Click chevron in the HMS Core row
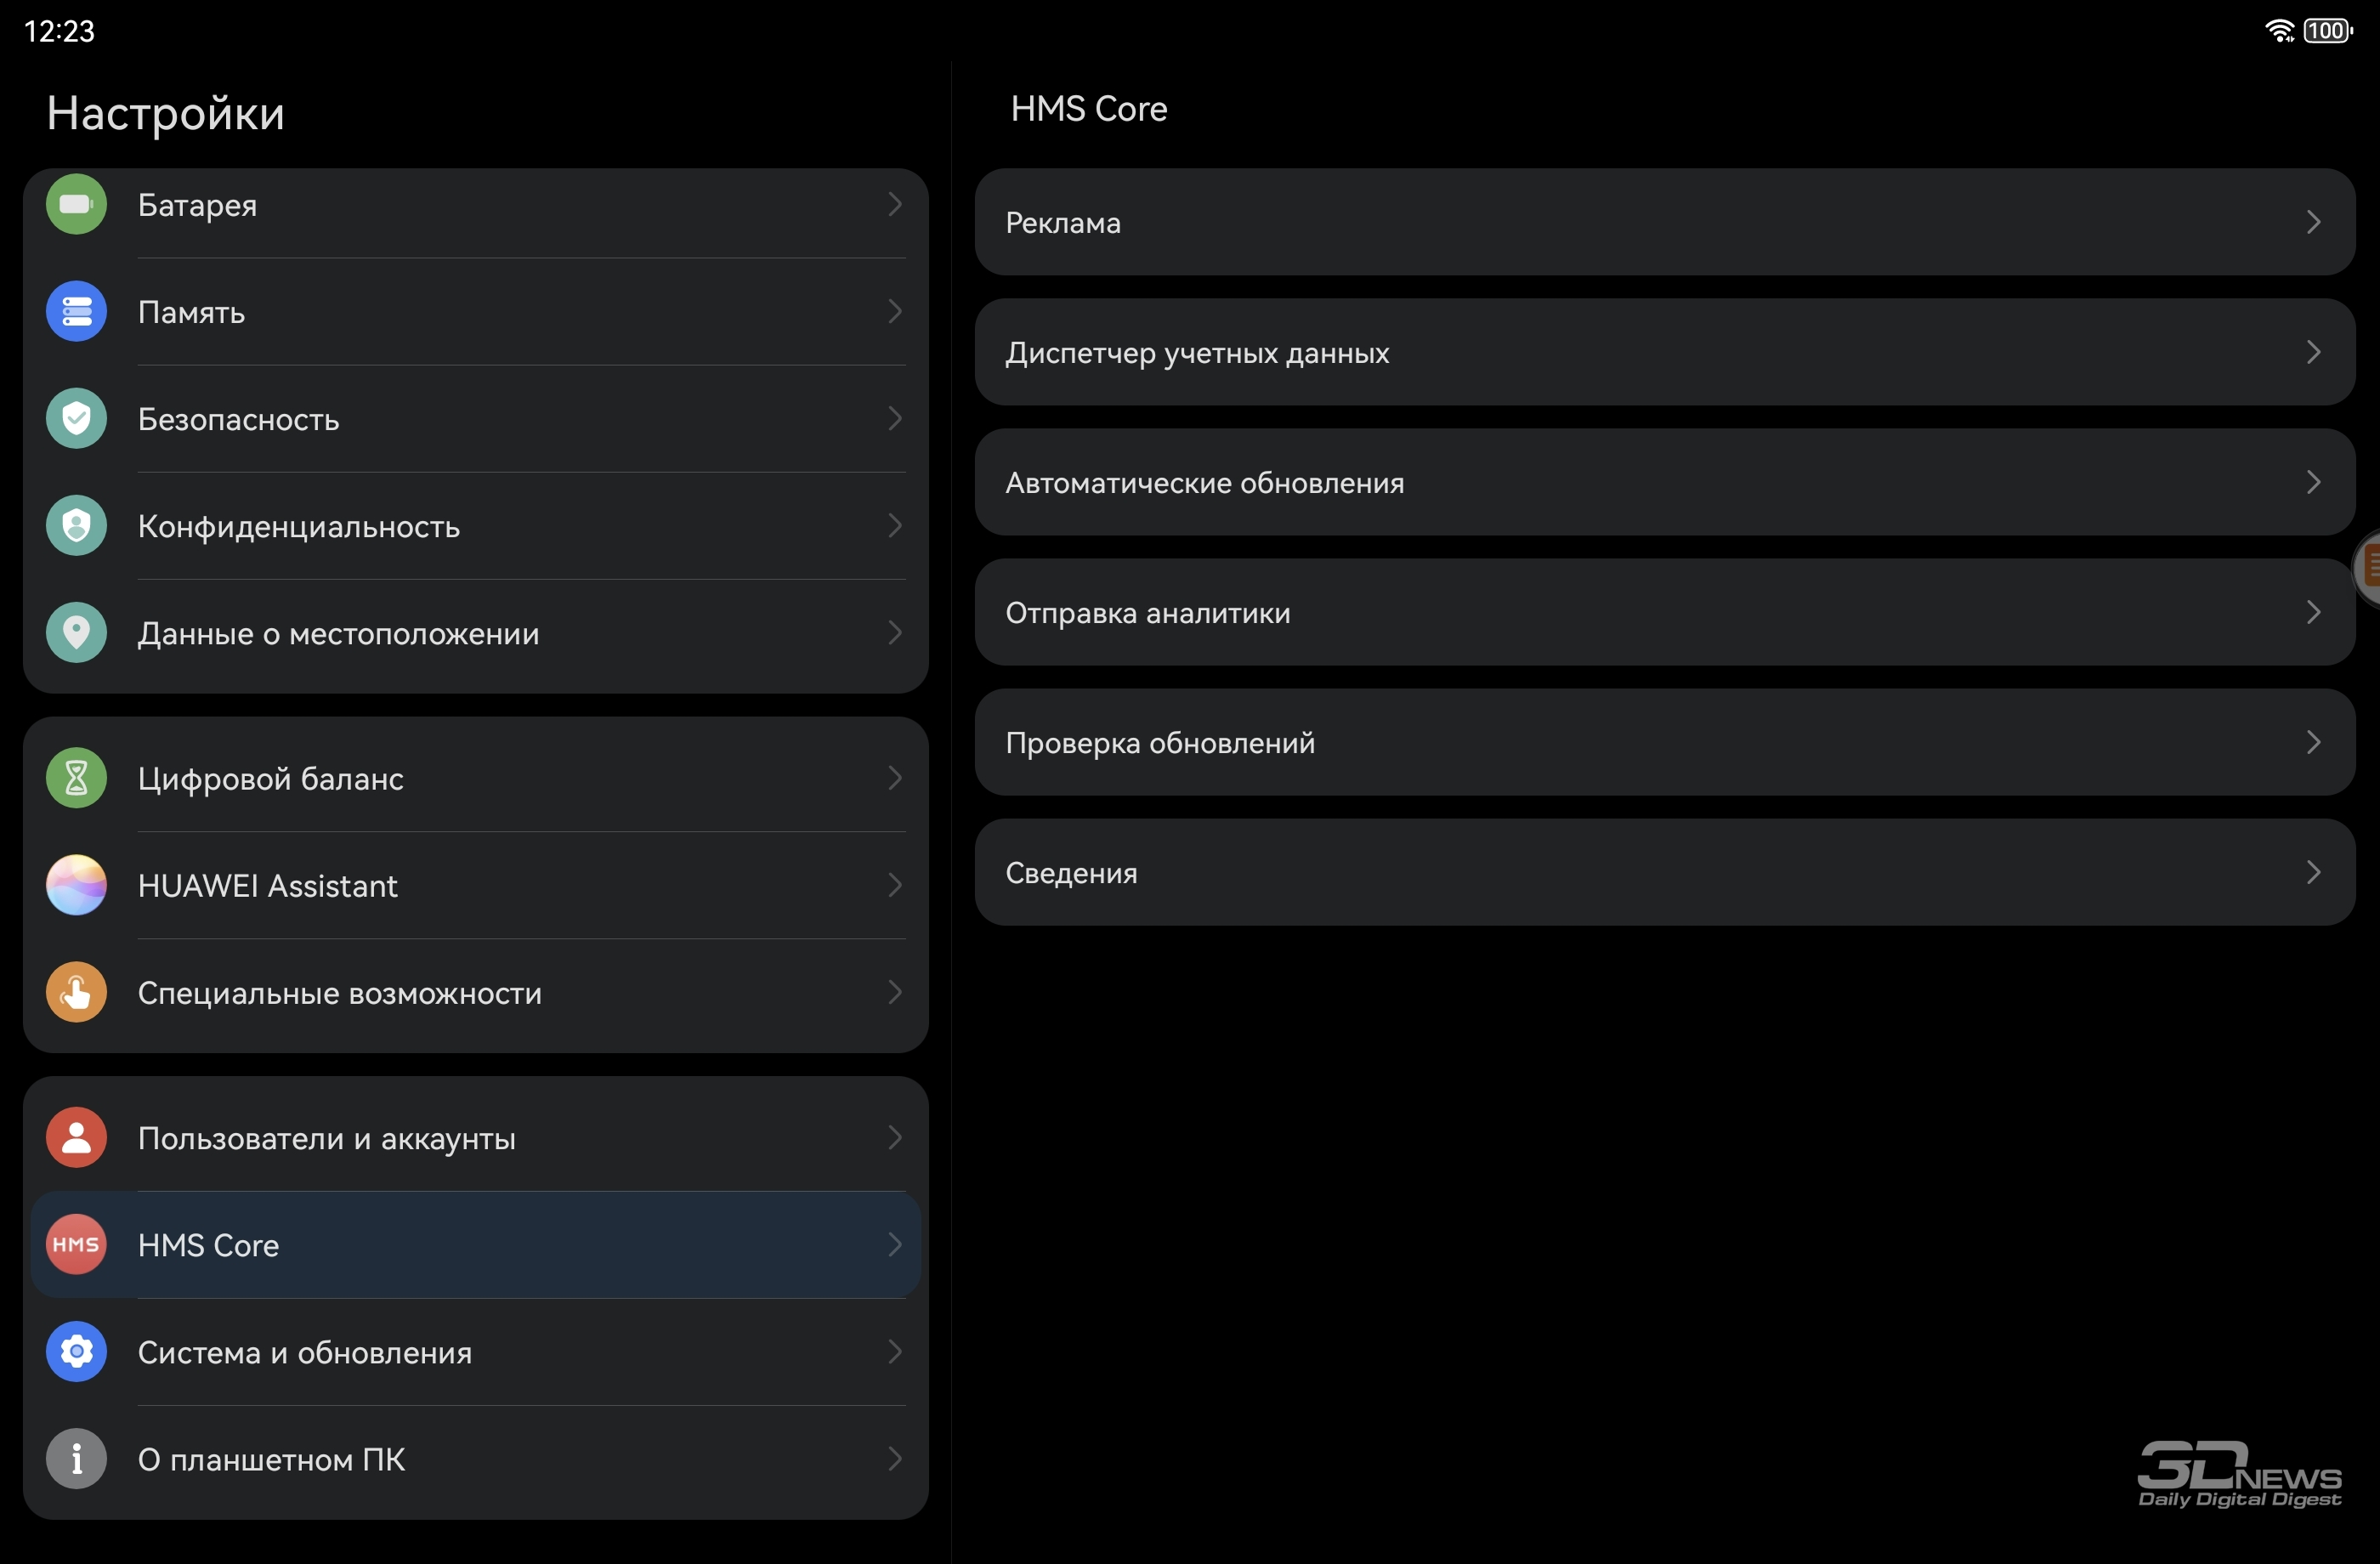Image resolution: width=2380 pixels, height=1564 pixels. click(x=895, y=1245)
